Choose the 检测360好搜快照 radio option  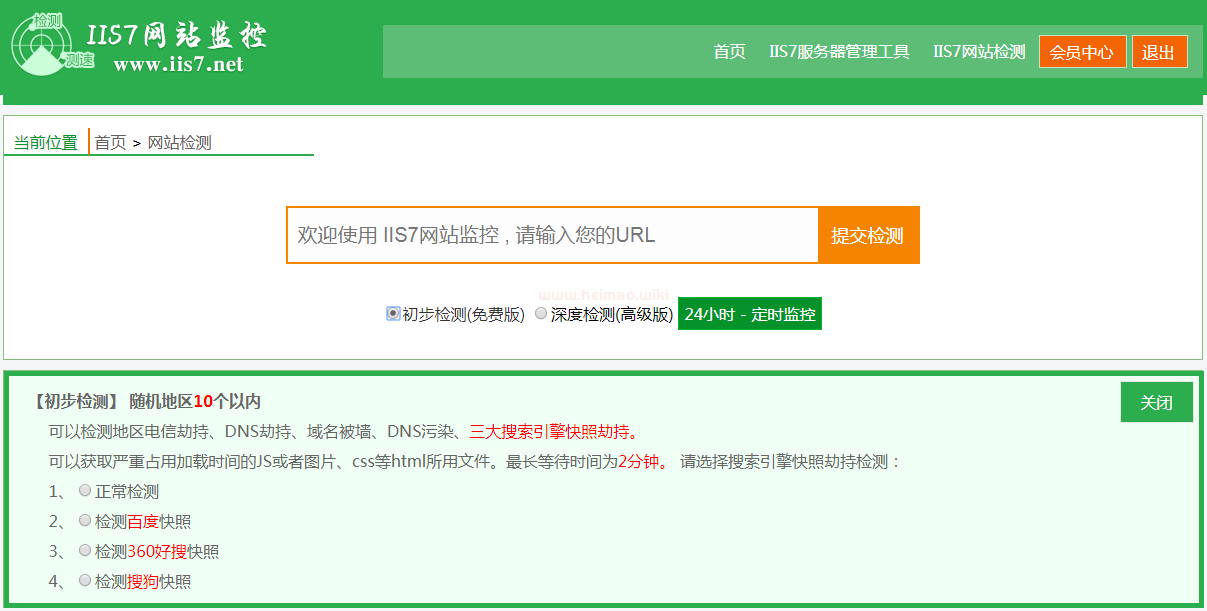tap(85, 551)
